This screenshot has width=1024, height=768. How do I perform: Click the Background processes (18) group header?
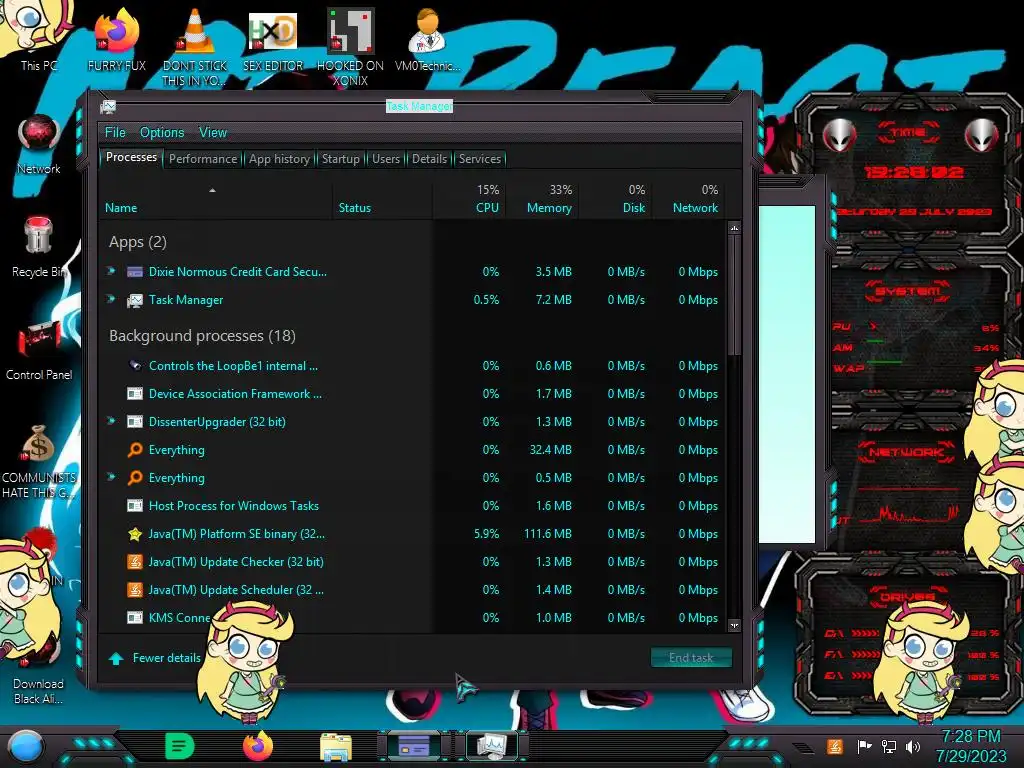202,336
